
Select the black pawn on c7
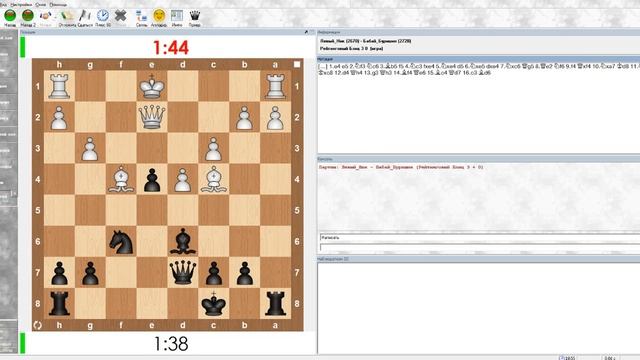[213, 273]
